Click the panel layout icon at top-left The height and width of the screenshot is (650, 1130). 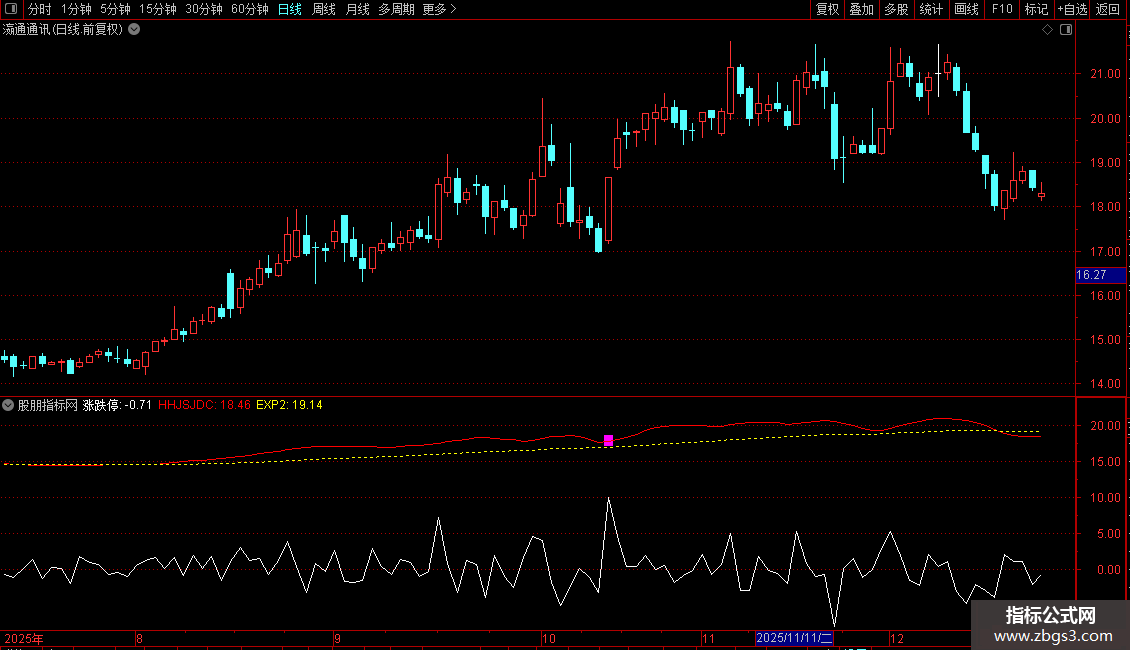(11, 9)
